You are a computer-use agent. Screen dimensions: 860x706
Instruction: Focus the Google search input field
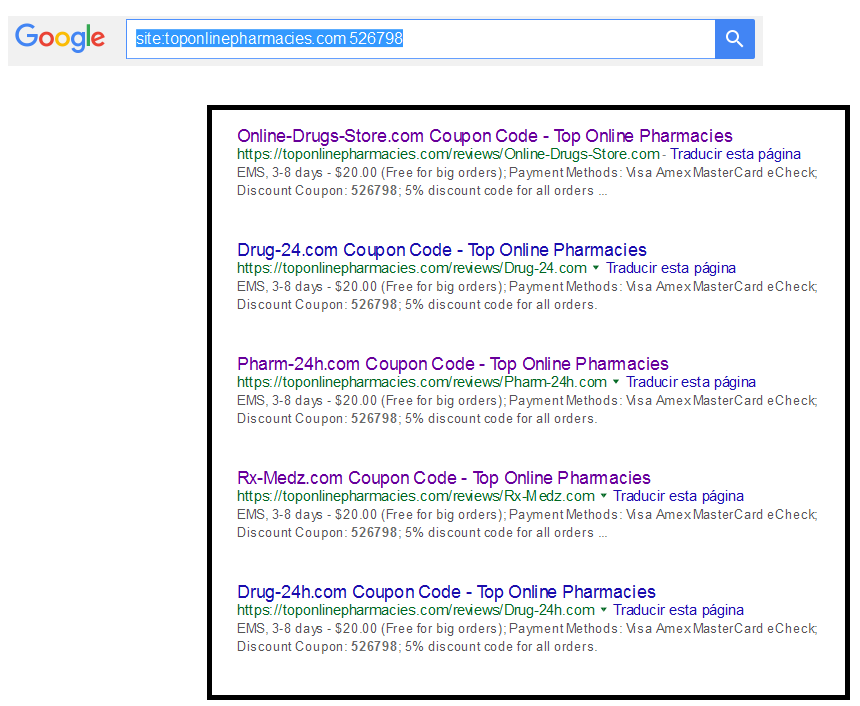tap(421, 39)
